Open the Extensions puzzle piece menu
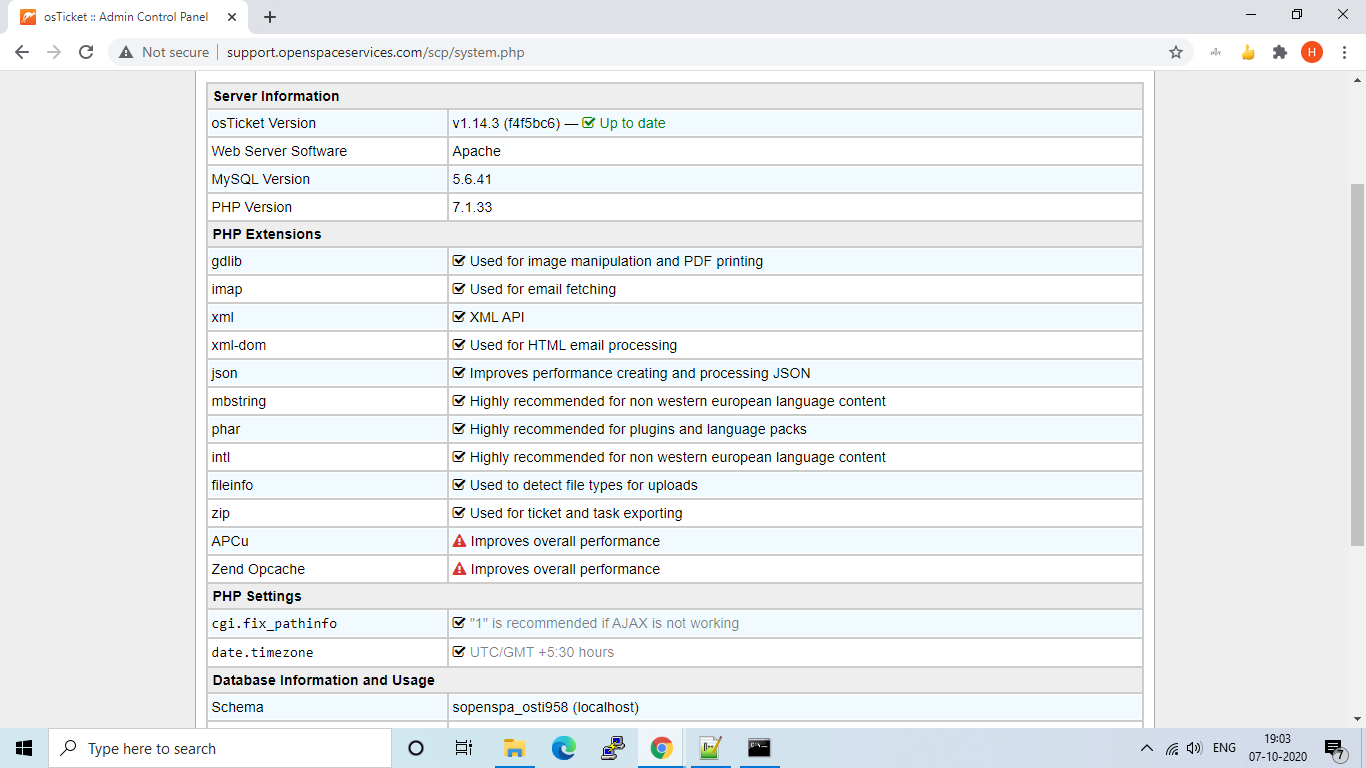 [x=1280, y=52]
